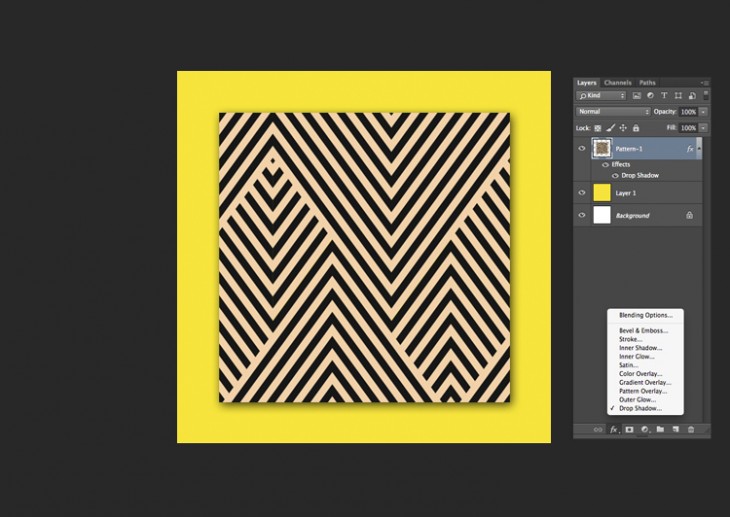The width and height of the screenshot is (730, 517).
Task: Create a new group folder icon
Action: 660,429
